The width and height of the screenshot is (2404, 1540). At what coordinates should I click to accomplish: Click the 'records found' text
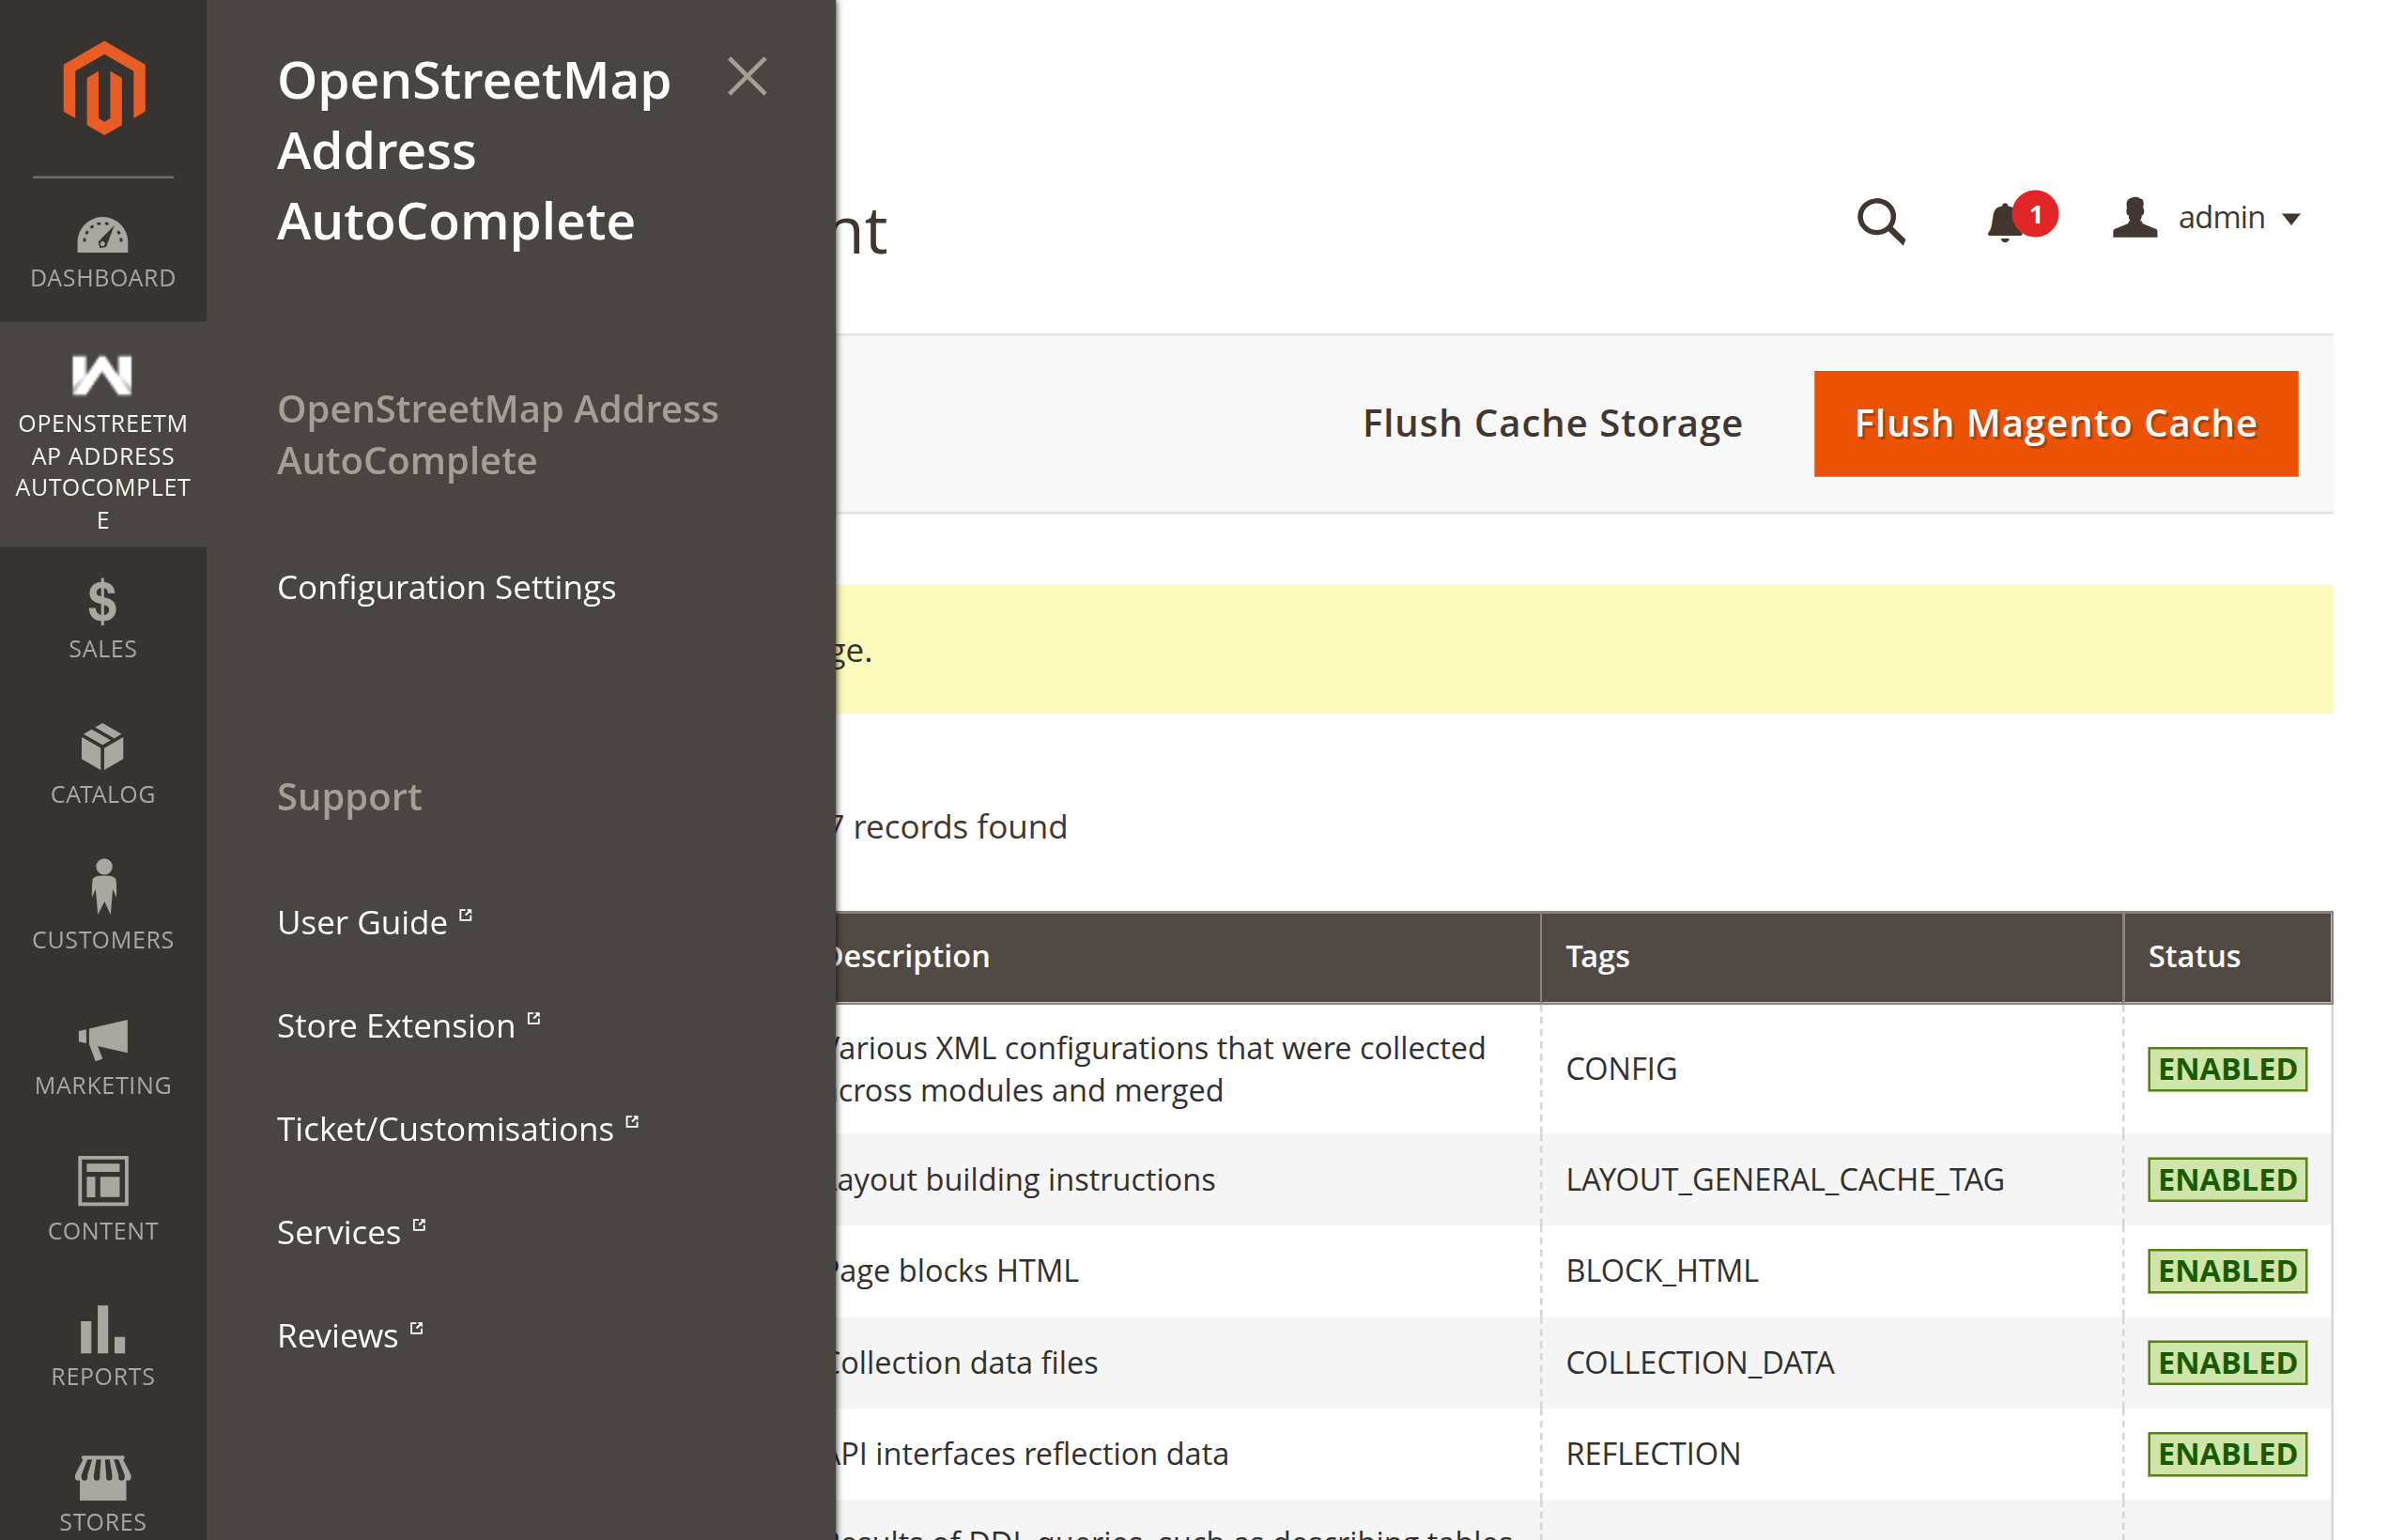(960, 826)
